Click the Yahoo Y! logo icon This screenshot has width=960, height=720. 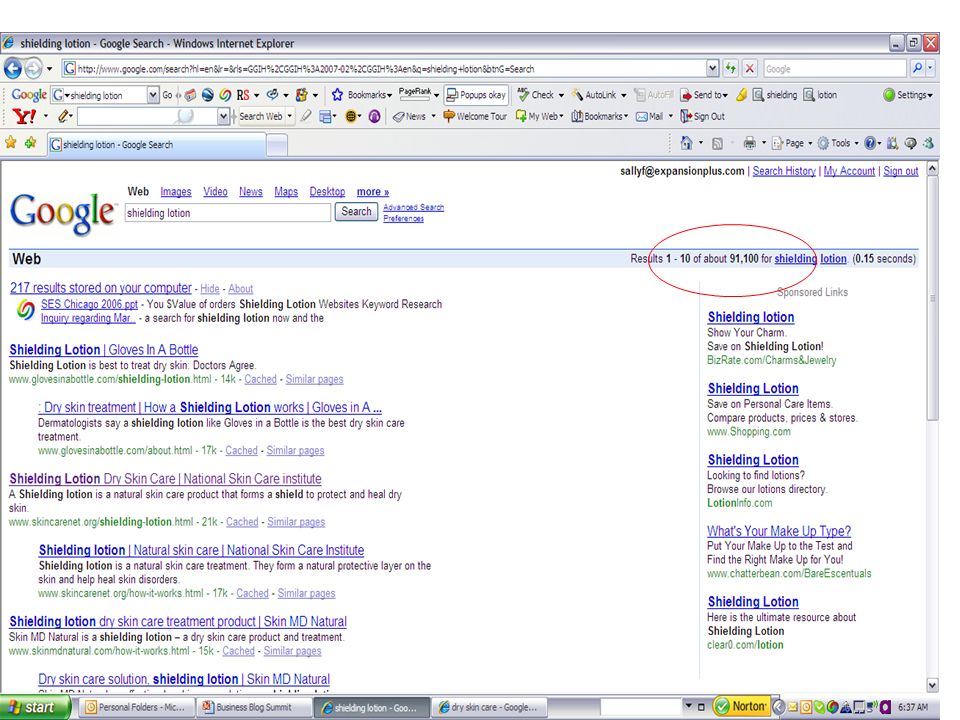pyautogui.click(x=24, y=116)
